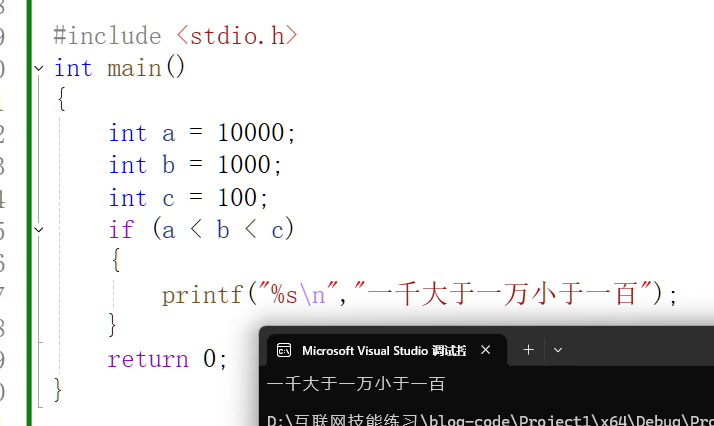The height and width of the screenshot is (426, 714).
Task: Click the condition 'a < b < c'
Action: [224, 229]
